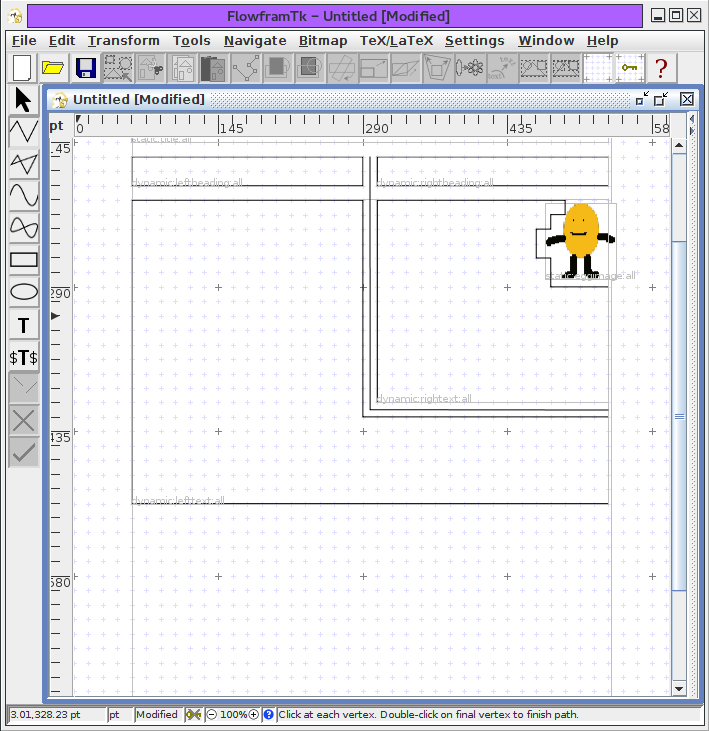
Task: Select the arrow selection tool
Action: [x=24, y=99]
